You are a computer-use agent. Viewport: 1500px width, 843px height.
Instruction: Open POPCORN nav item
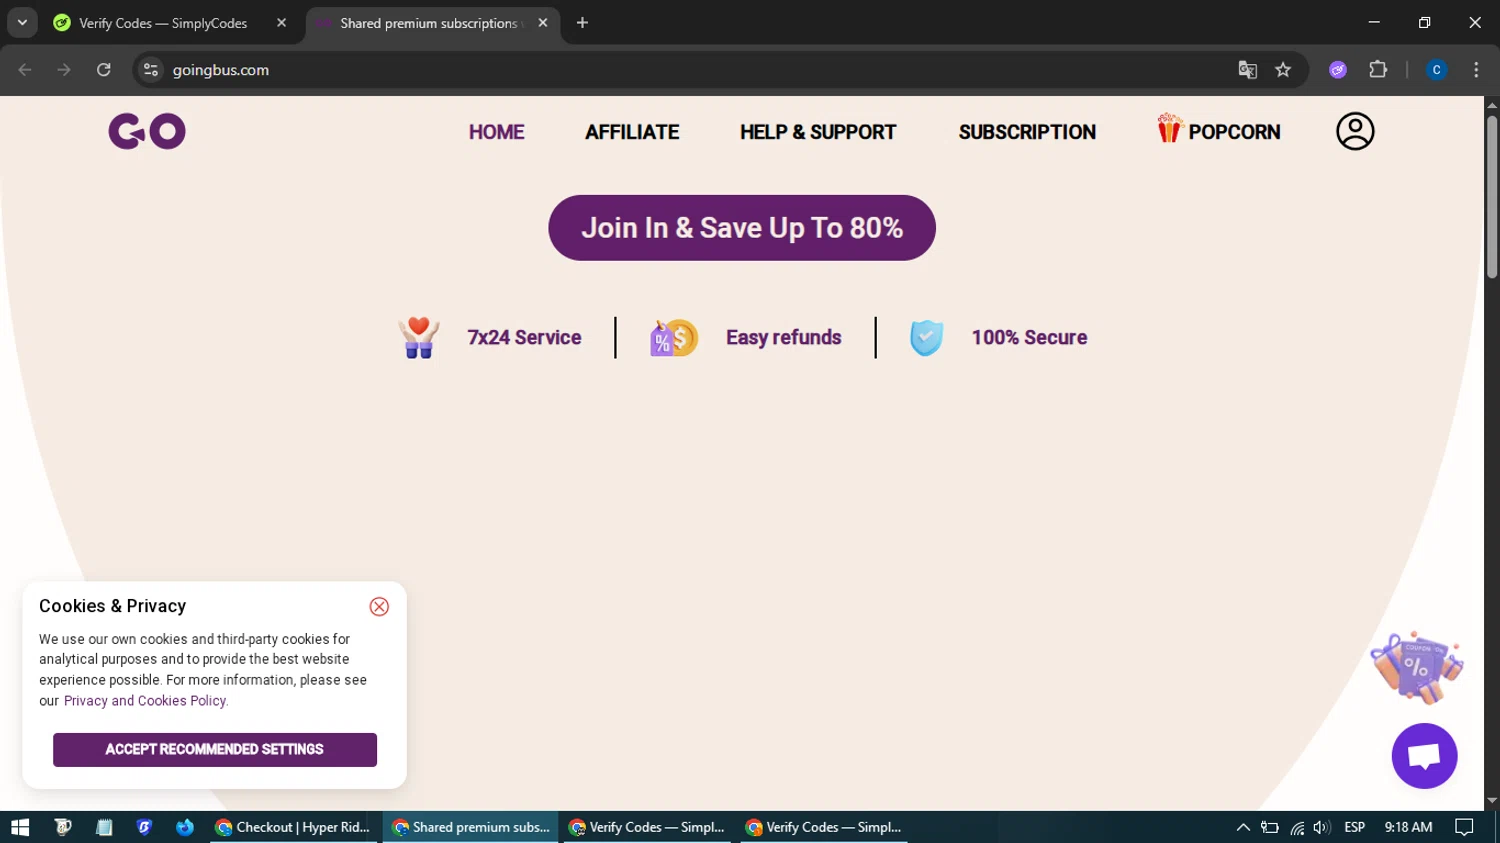(1219, 130)
